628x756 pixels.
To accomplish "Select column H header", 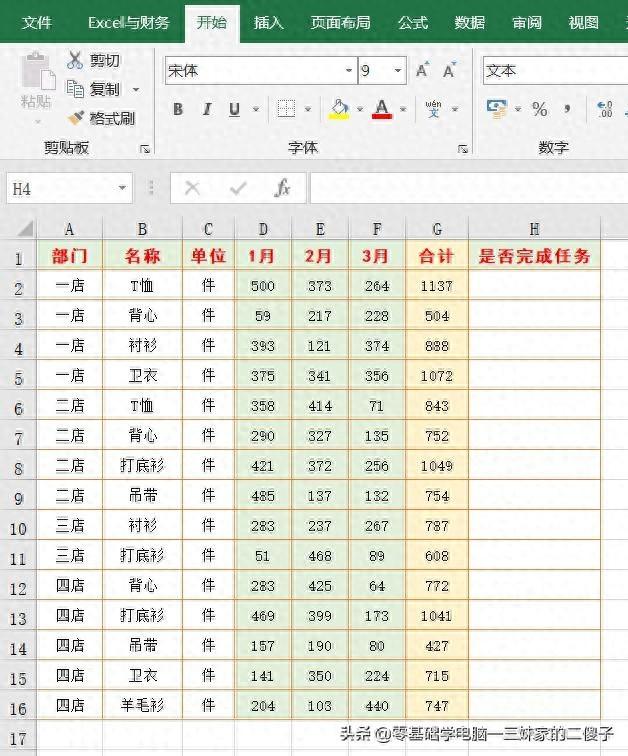I will [x=534, y=229].
